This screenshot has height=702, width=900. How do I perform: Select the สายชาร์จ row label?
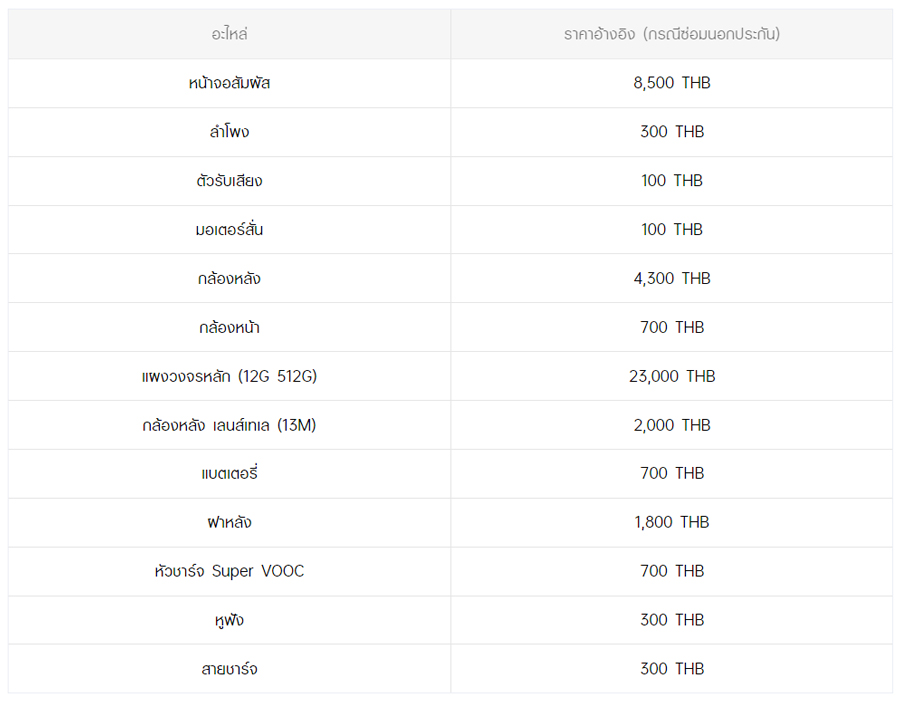pyautogui.click(x=229, y=670)
